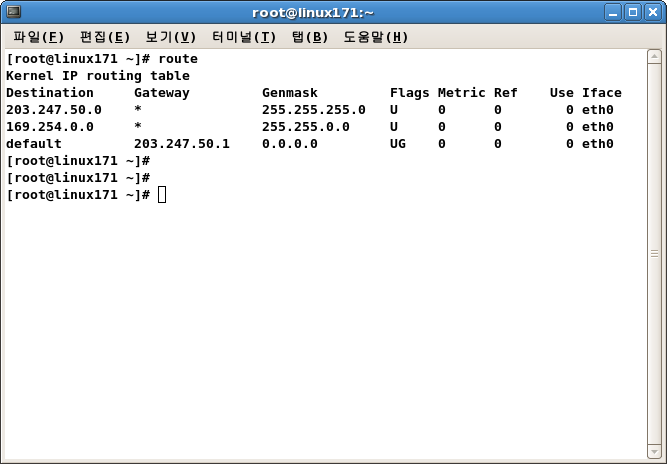Click the Ref column header

tap(506, 93)
